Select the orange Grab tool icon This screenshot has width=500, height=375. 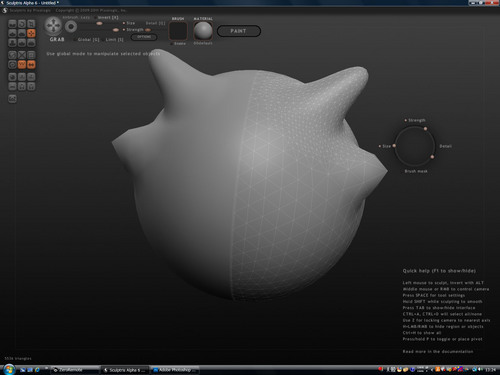tap(31, 33)
